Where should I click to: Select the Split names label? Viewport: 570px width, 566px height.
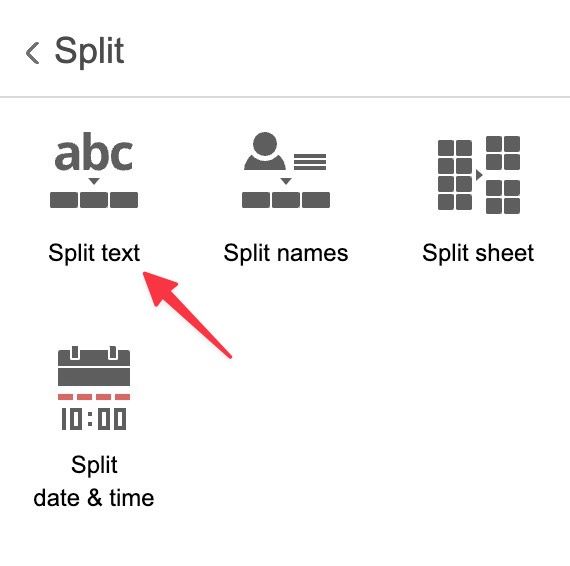pyautogui.click(x=286, y=253)
